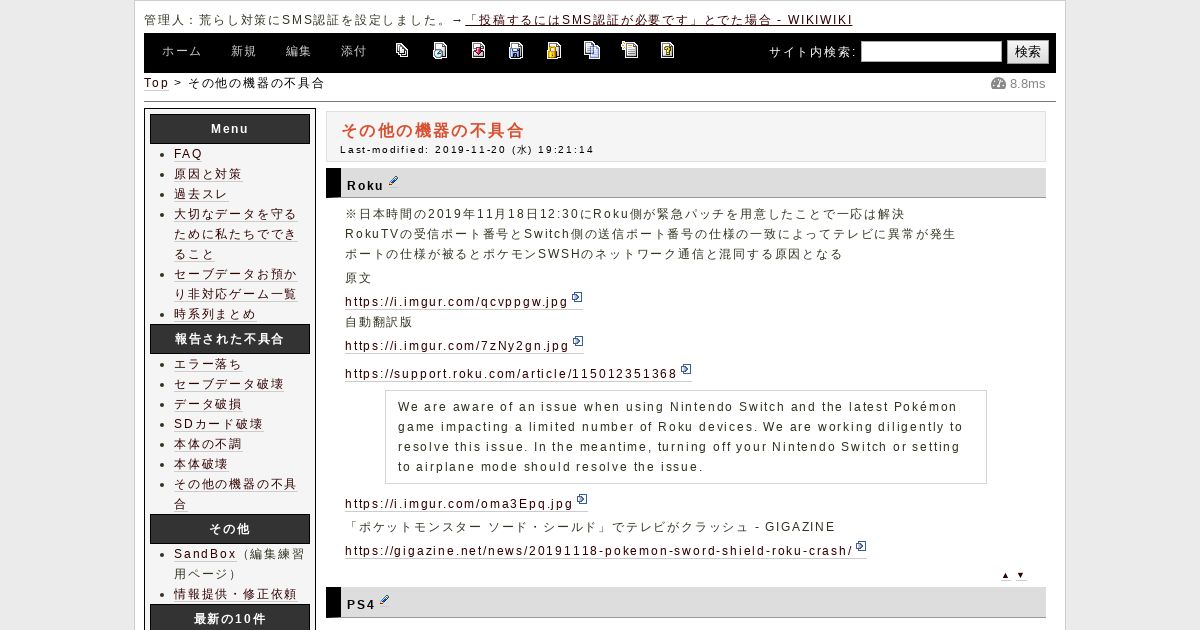The width and height of the screenshot is (1200, 630).
Task: Jump down with the ▼ arrow
Action: [1020, 575]
